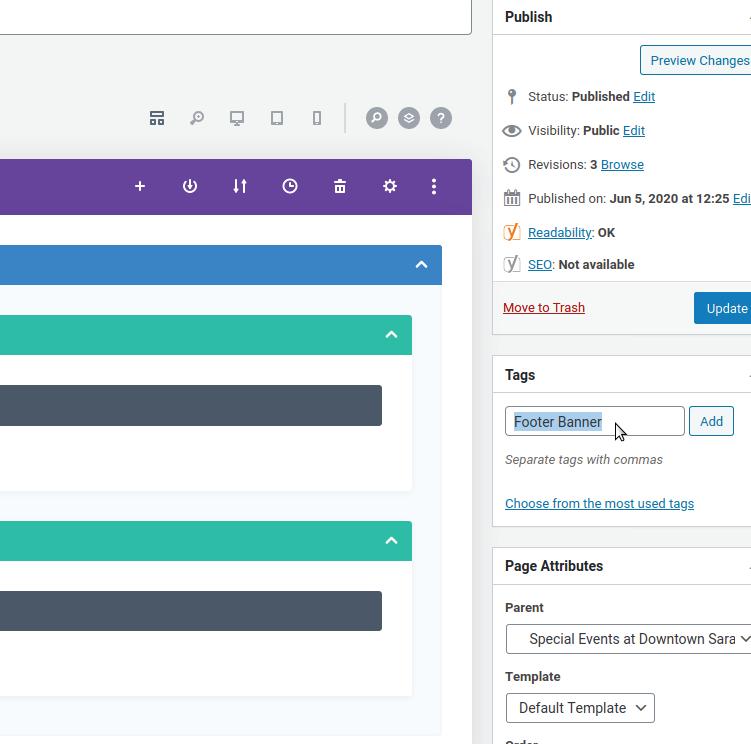Switch to desktop view icon
The width and height of the screenshot is (751, 744).
pyautogui.click(x=237, y=118)
